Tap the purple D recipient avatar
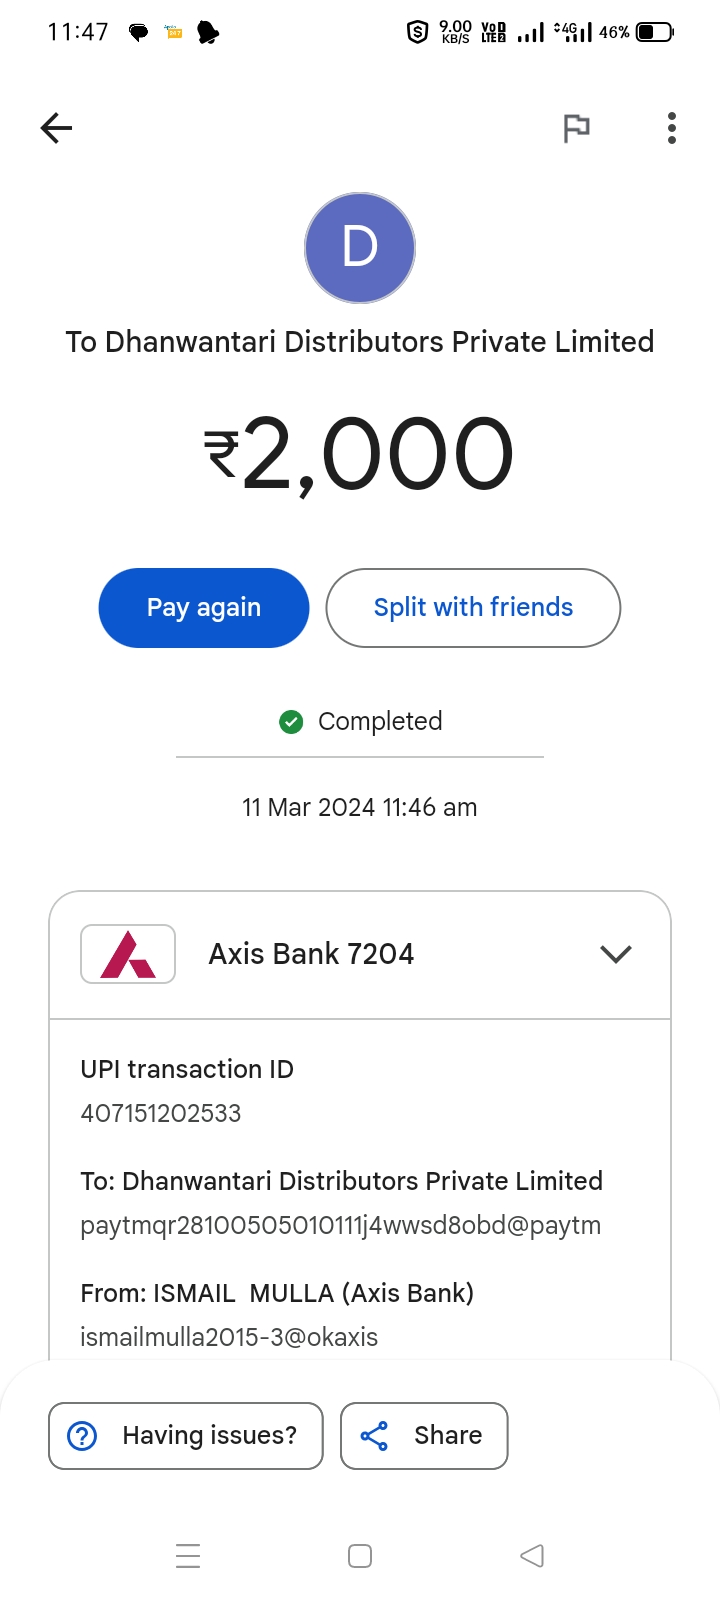 tap(360, 248)
